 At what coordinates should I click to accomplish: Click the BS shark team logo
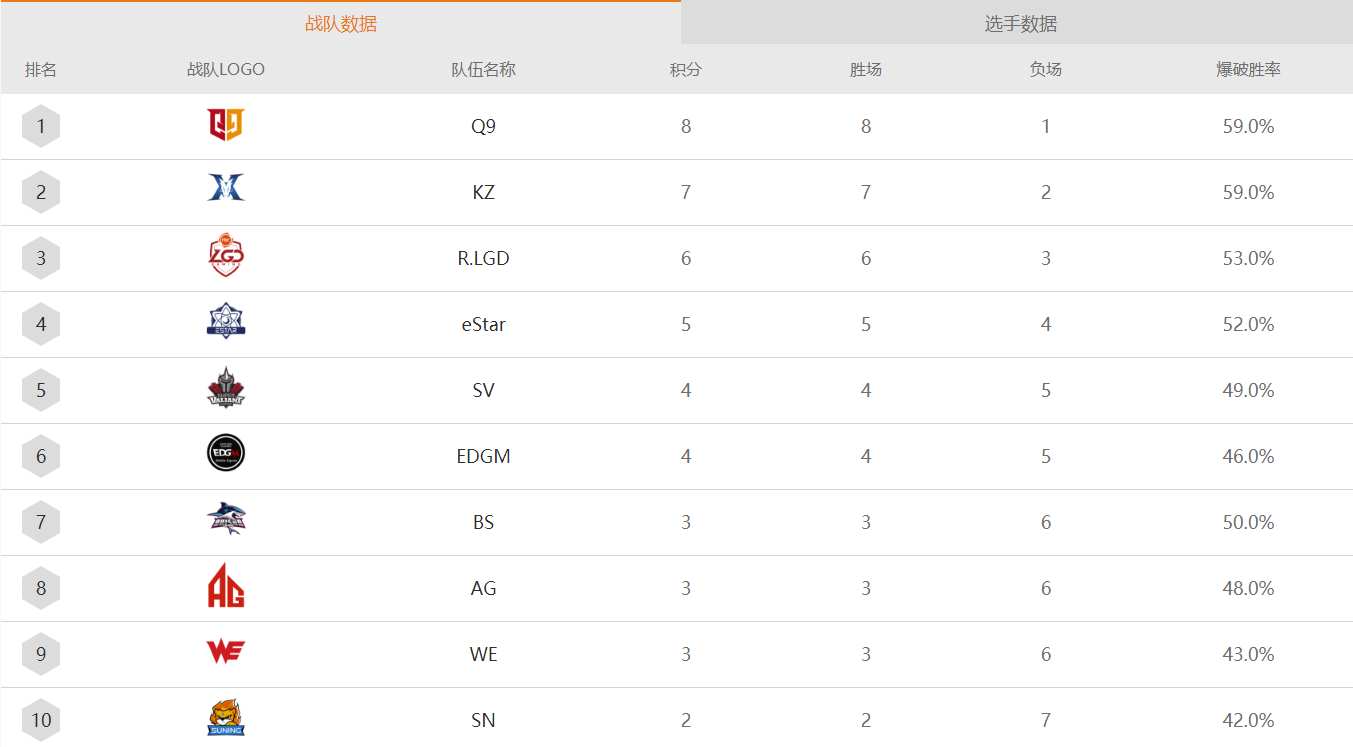226,519
